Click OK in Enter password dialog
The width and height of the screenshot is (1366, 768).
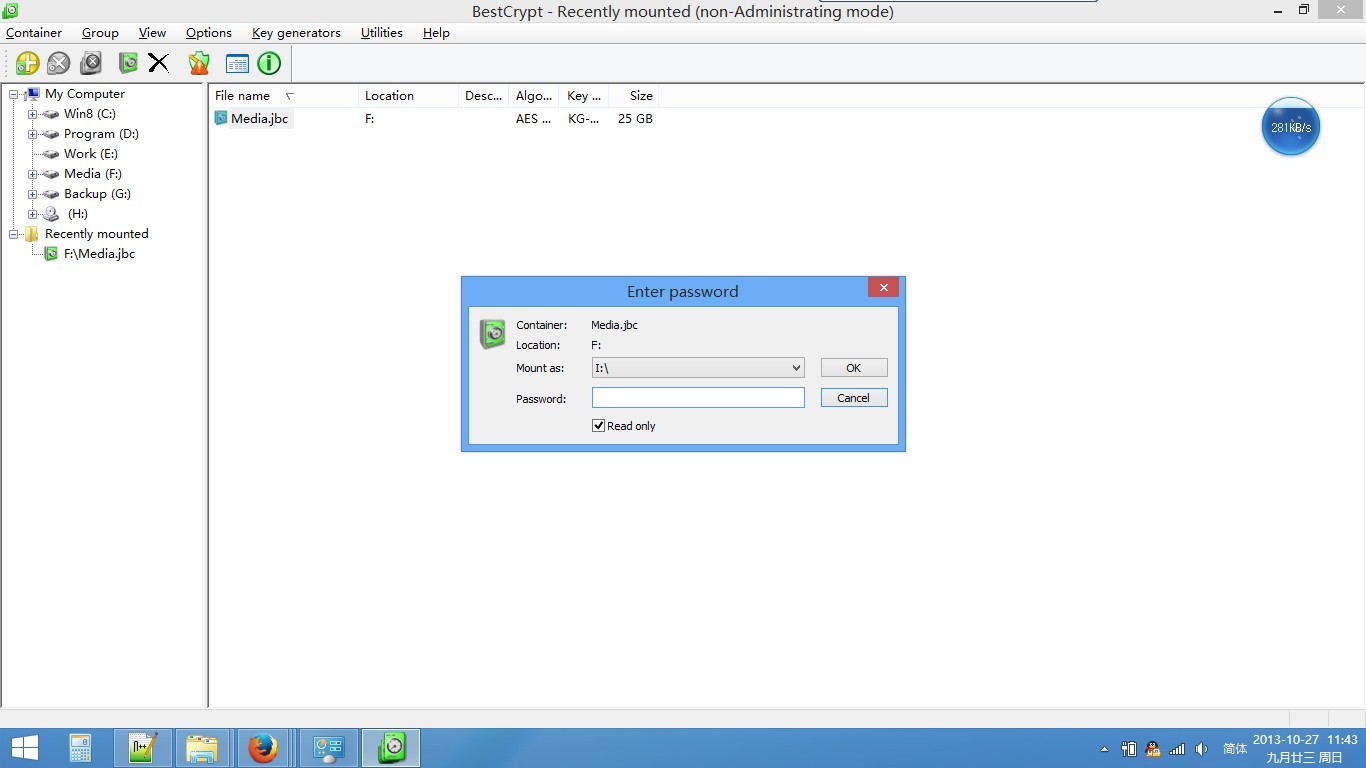click(x=854, y=368)
